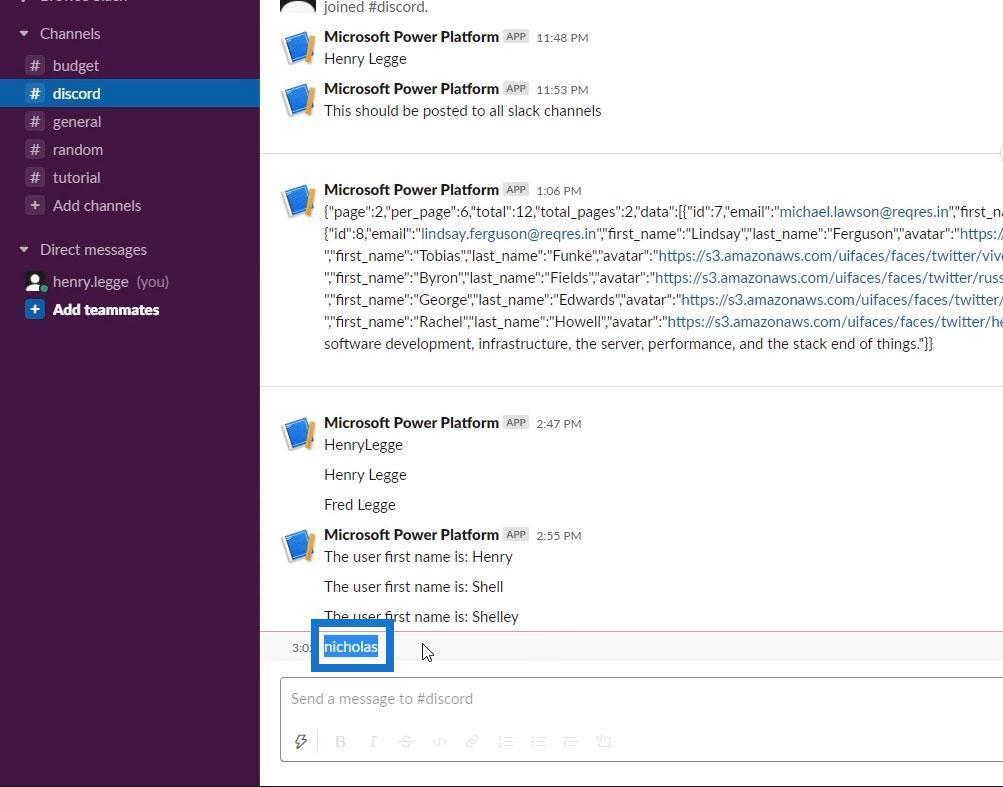Click the Direct messages section header

pyautogui.click(x=93, y=250)
